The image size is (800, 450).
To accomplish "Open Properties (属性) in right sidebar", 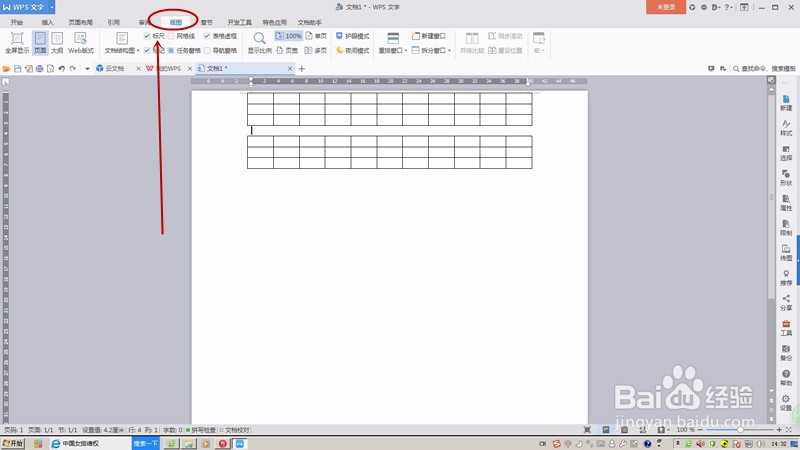I will point(786,203).
